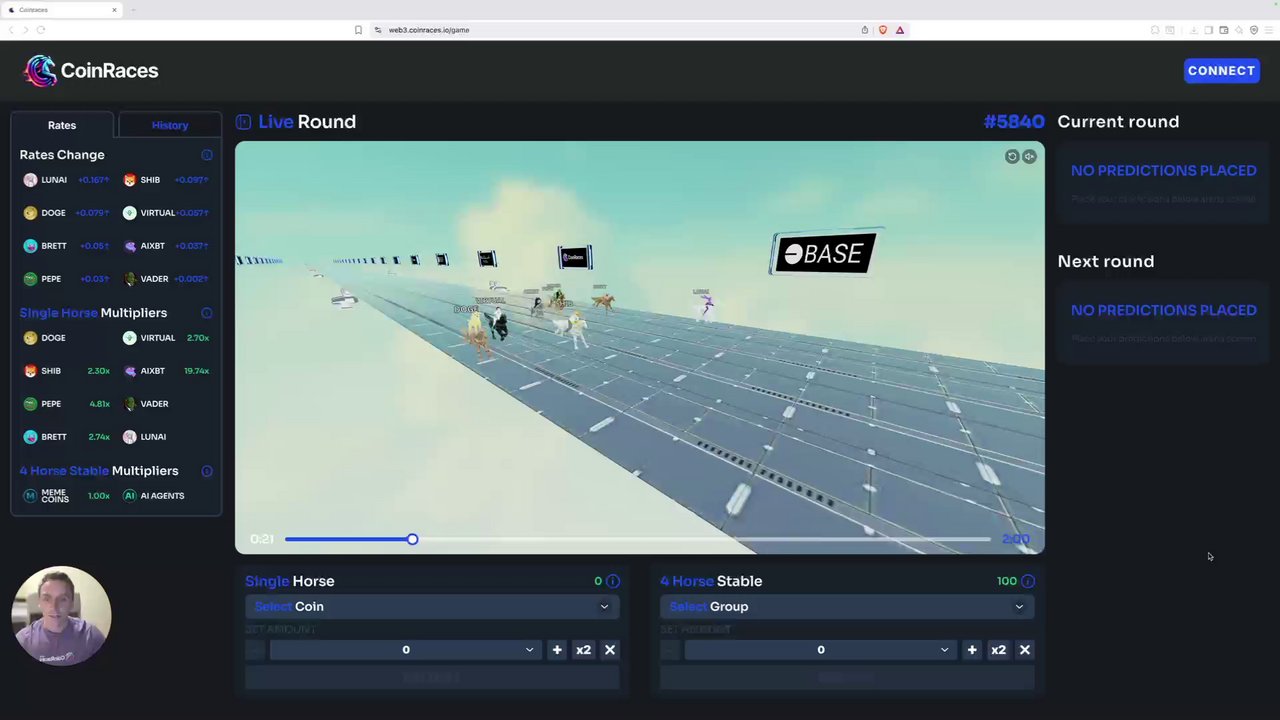Open a new browser tab
The image size is (1280, 720).
(x=133, y=10)
